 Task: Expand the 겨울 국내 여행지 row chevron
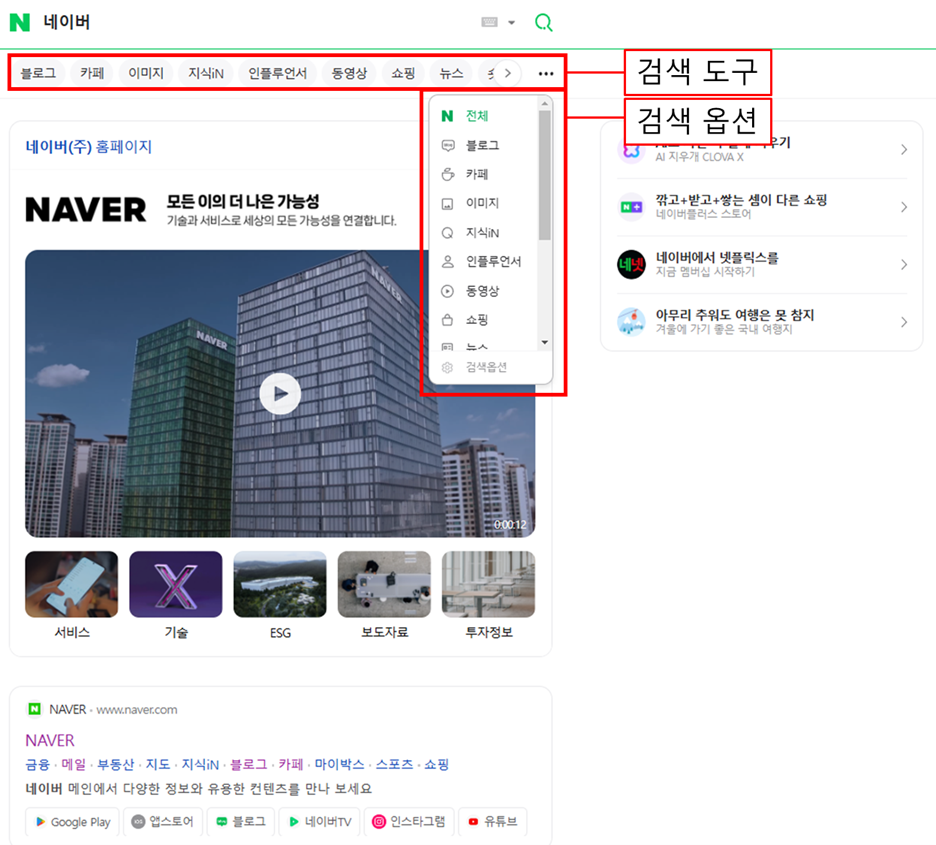pyautogui.click(x=904, y=322)
